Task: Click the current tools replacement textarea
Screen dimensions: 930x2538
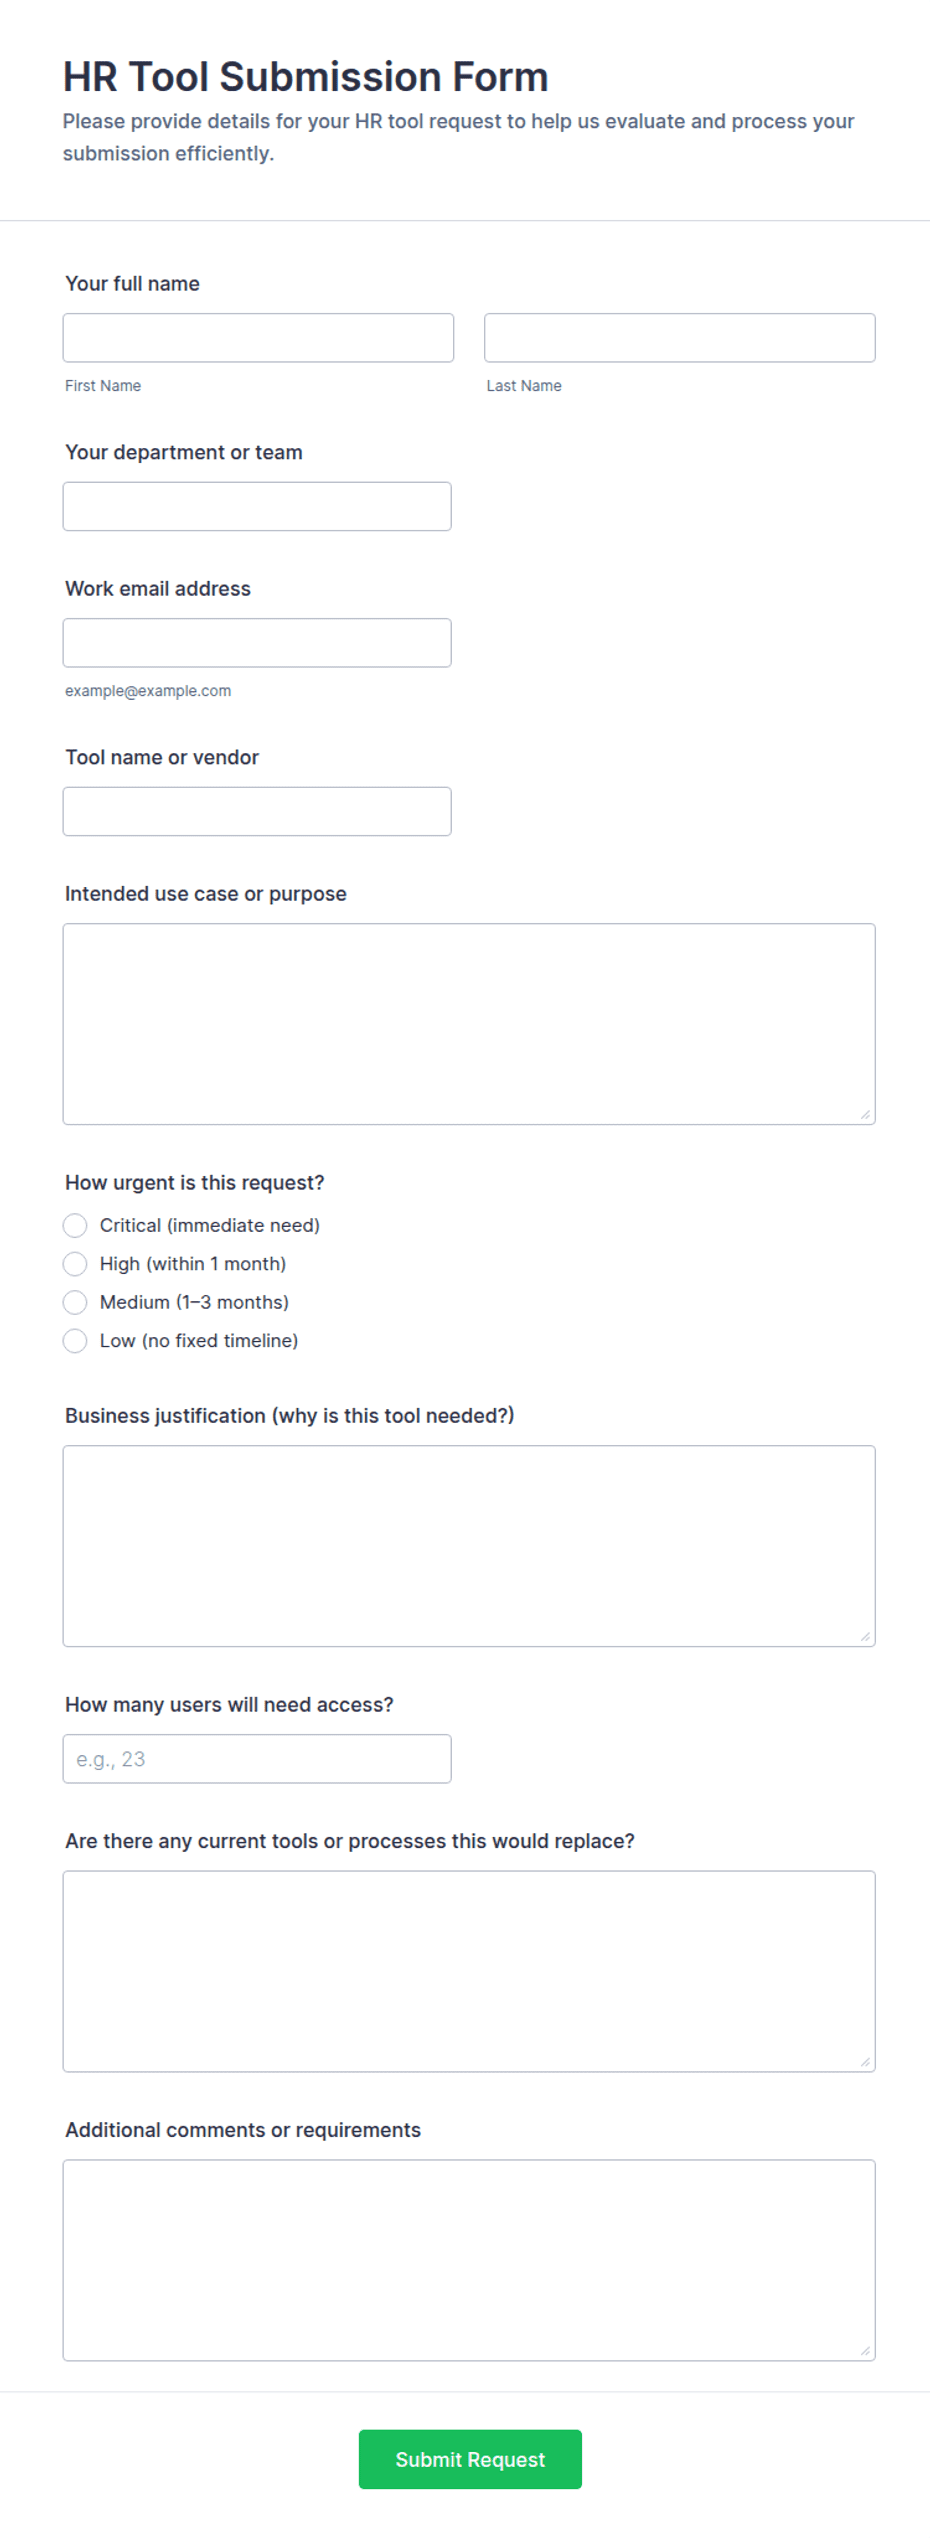Action: [469, 1971]
